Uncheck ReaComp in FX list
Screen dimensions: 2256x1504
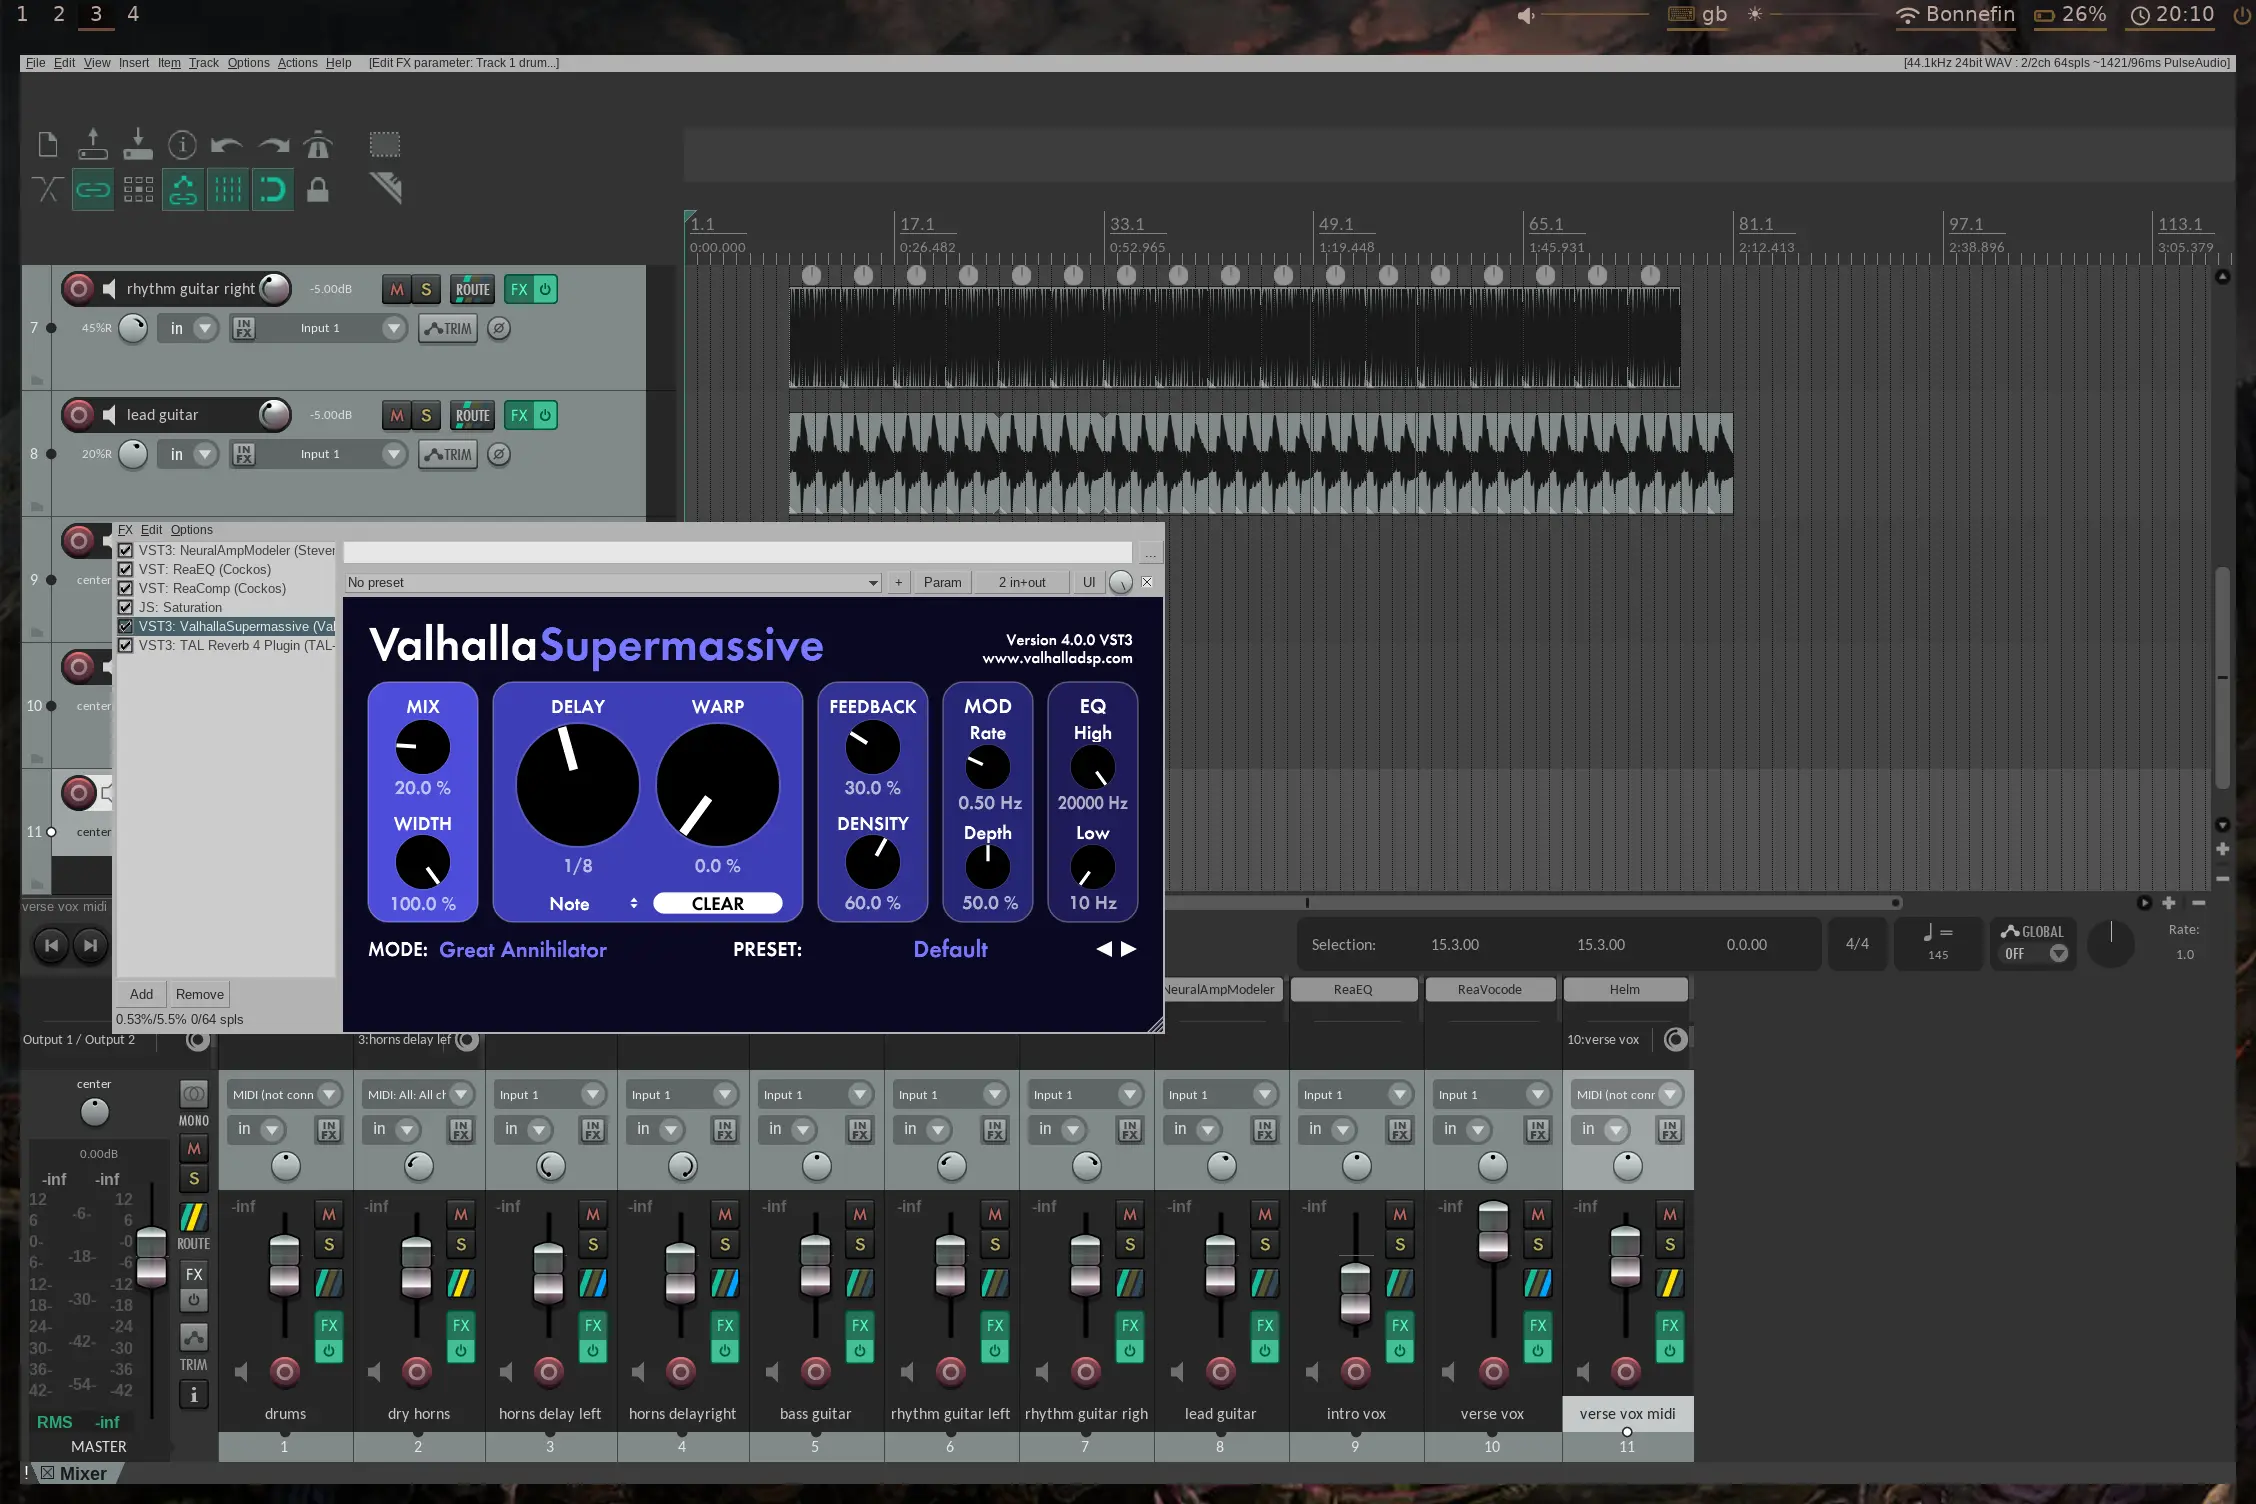pos(126,589)
